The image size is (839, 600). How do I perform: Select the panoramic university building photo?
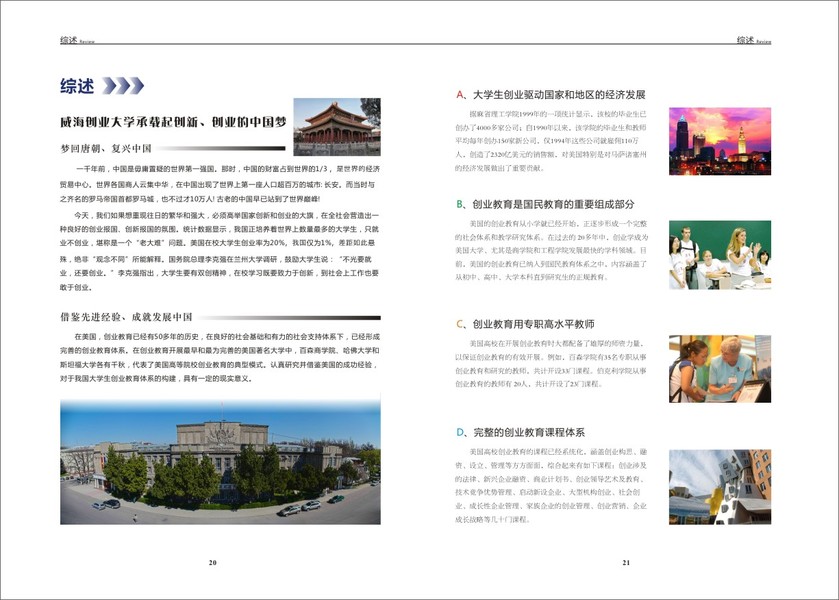[220, 461]
